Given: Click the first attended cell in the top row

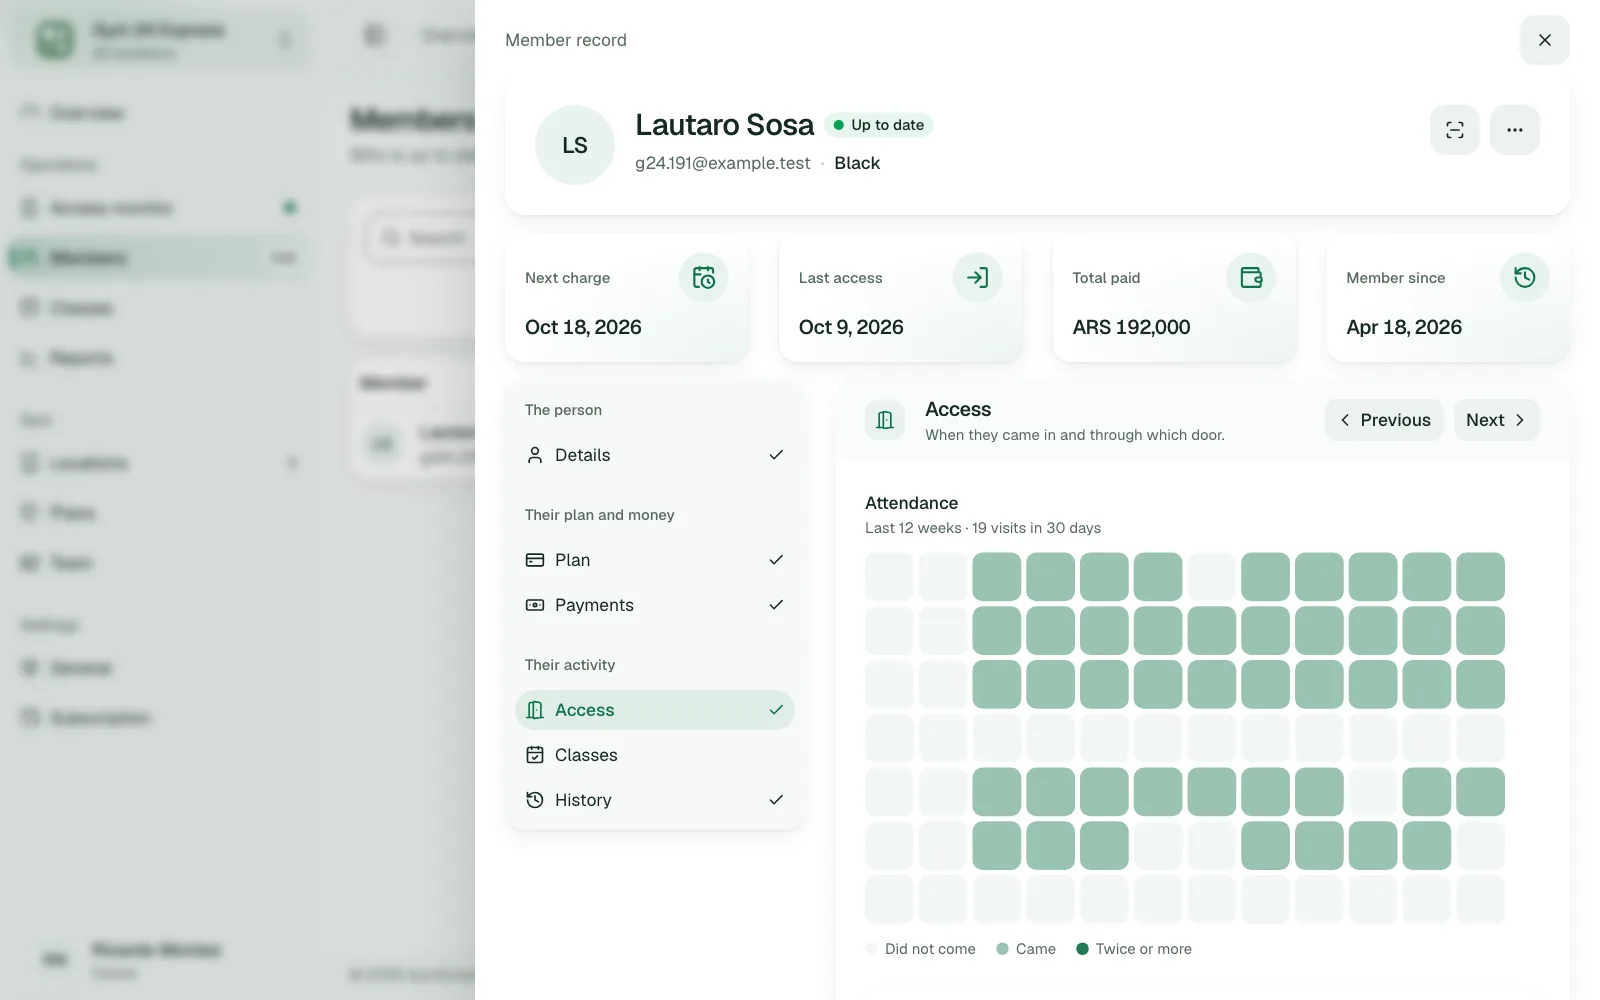Looking at the screenshot, I should tap(997, 577).
